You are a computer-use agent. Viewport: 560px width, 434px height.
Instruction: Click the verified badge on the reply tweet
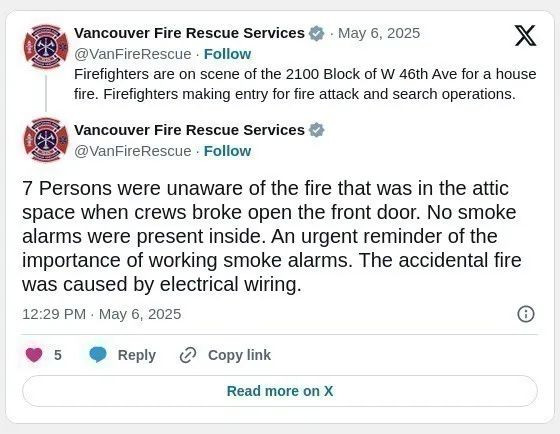tap(316, 130)
